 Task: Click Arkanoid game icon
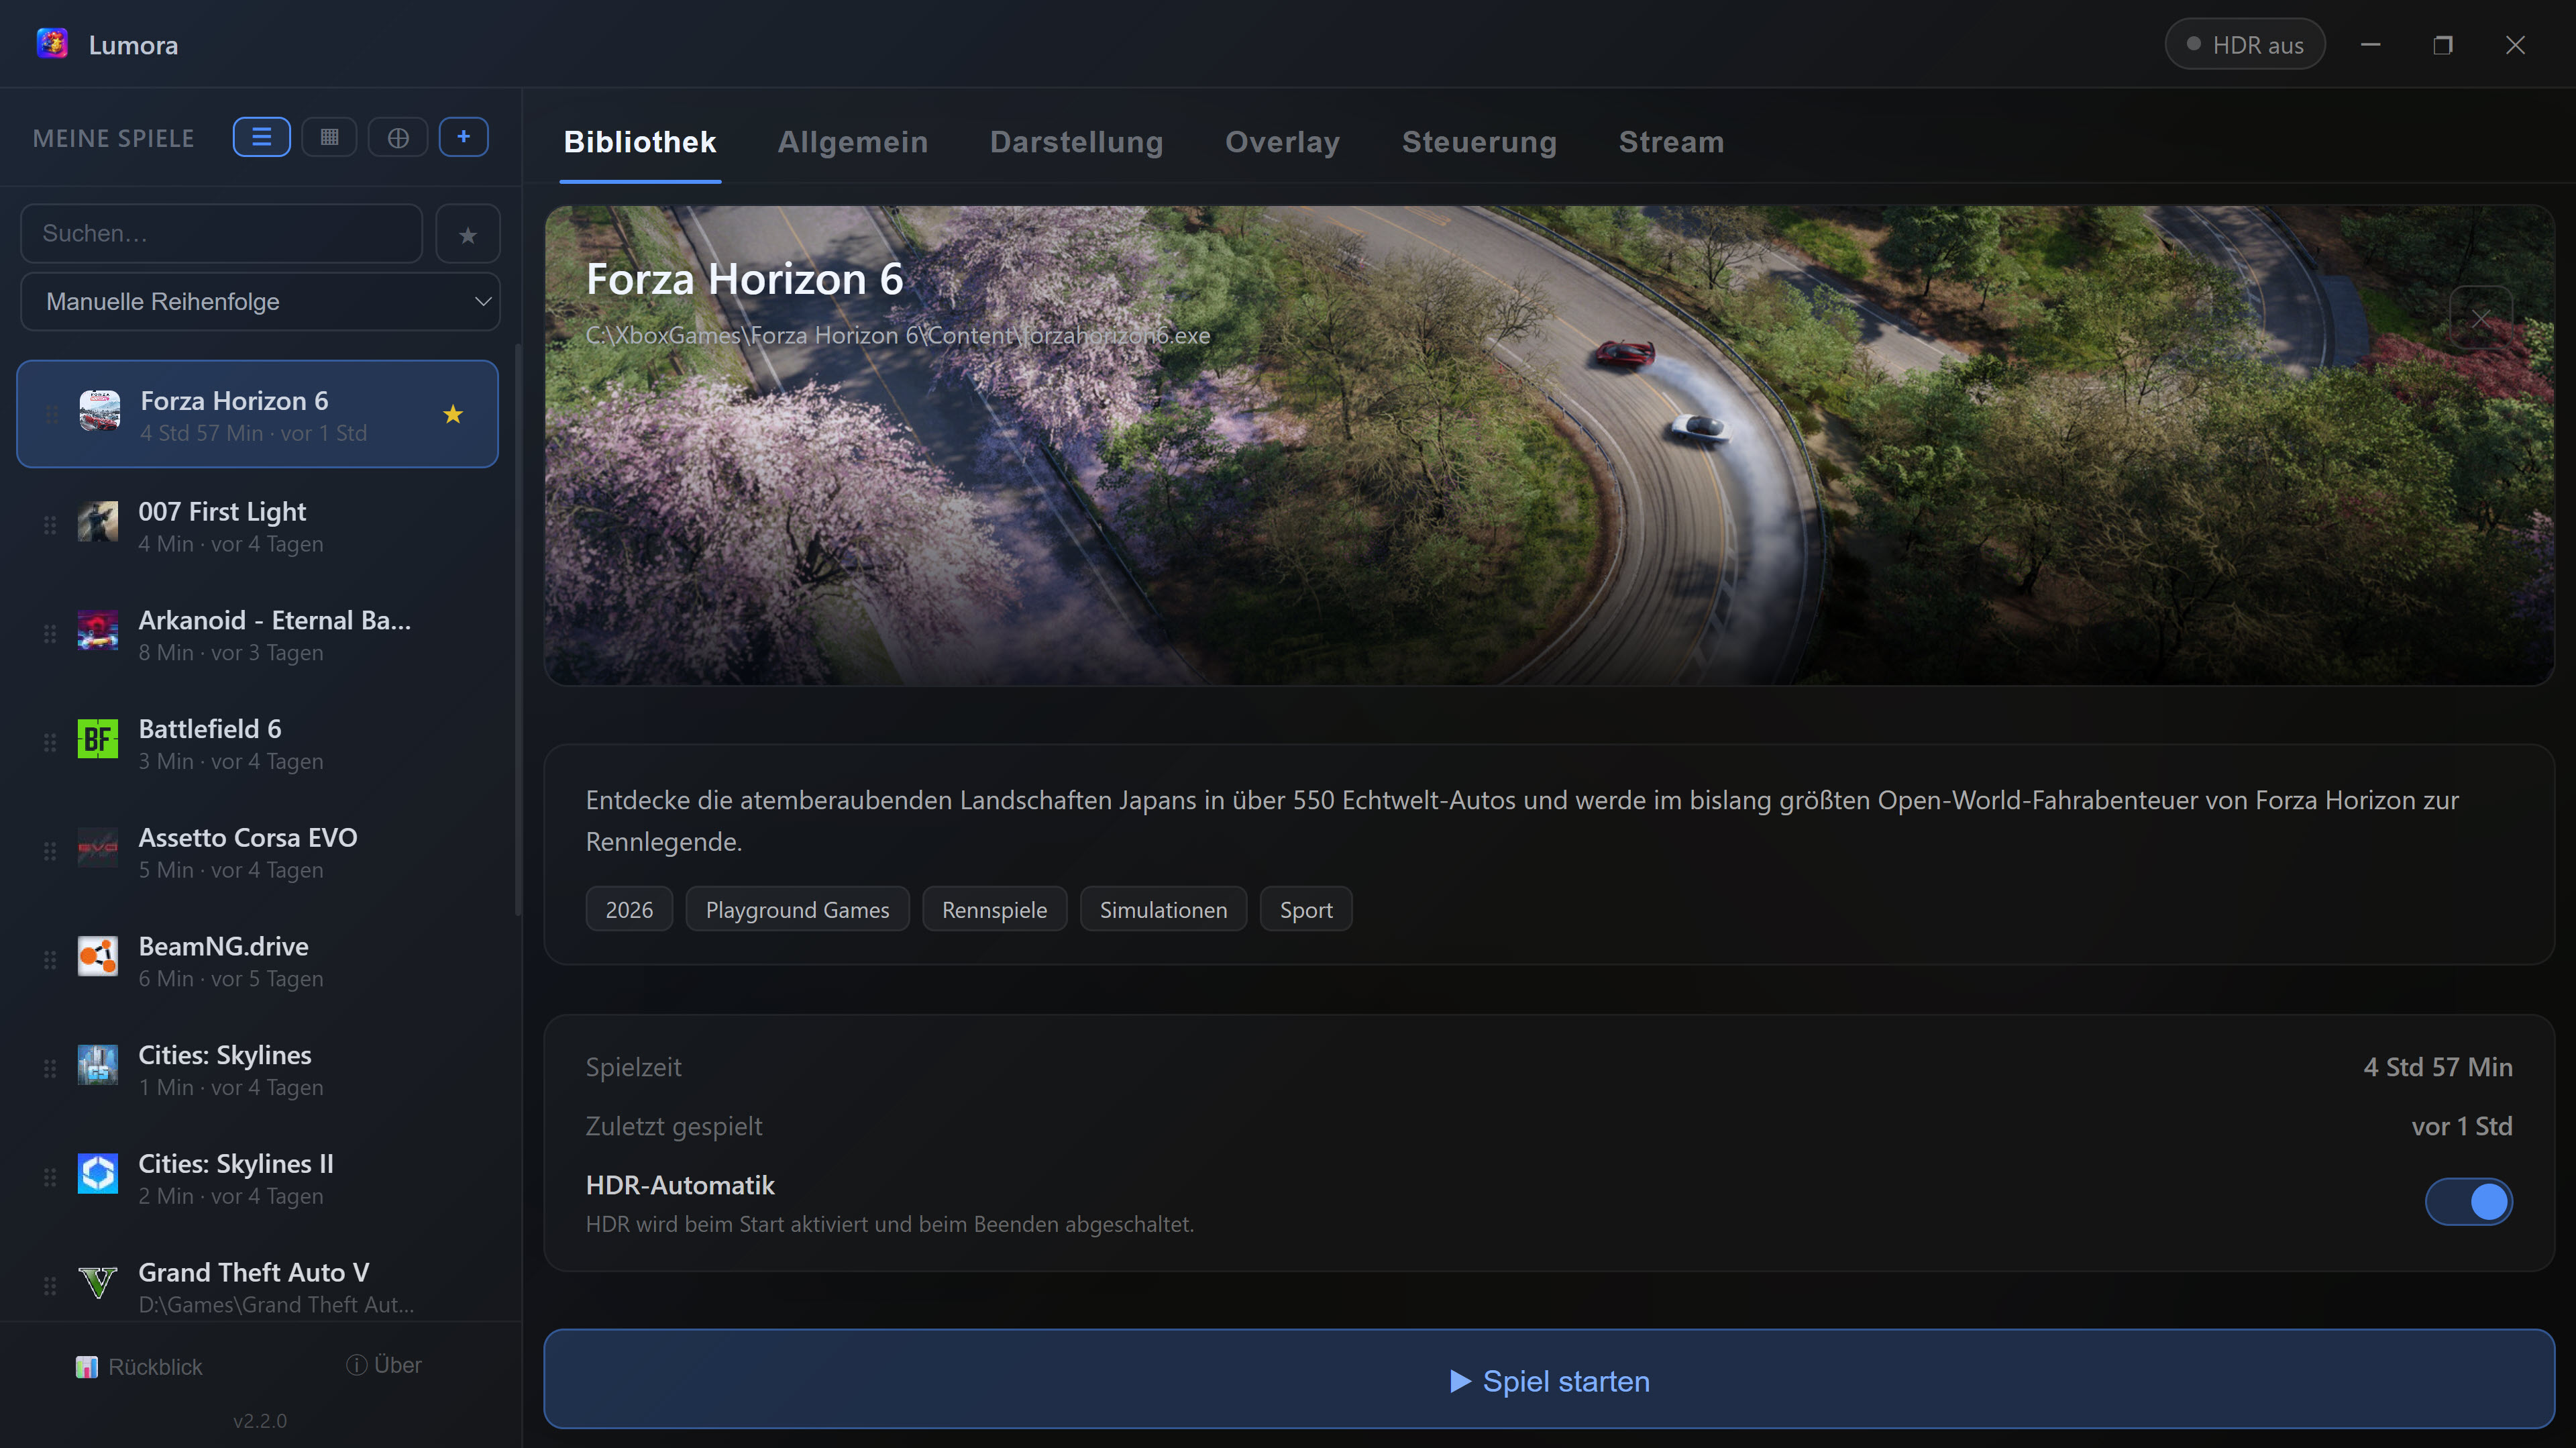coord(98,630)
